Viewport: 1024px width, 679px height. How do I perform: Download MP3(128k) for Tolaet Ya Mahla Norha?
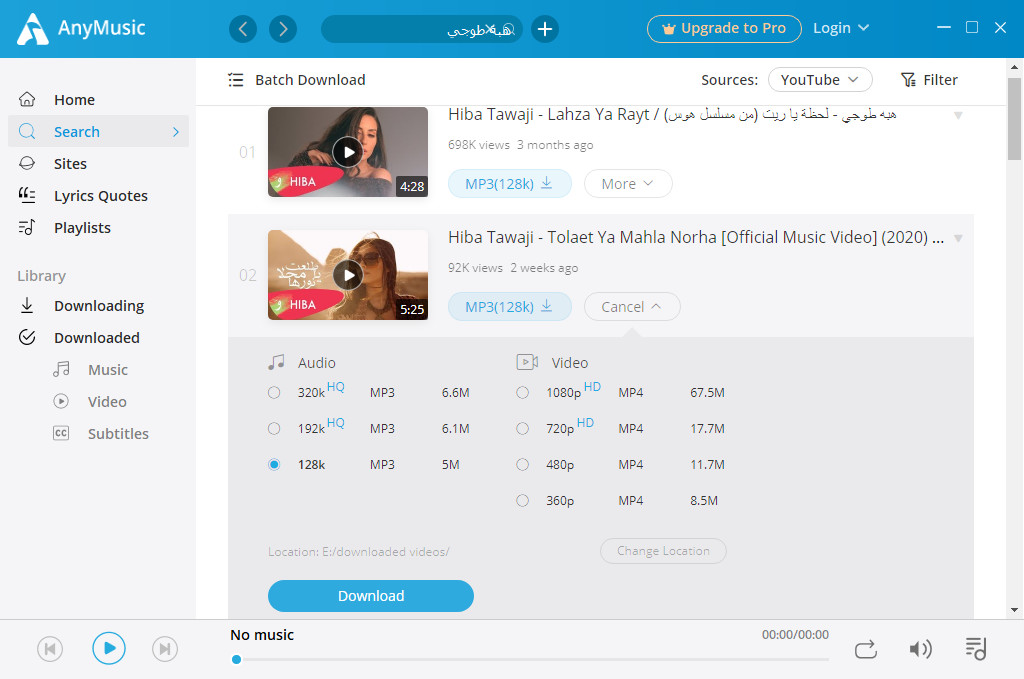[509, 306]
